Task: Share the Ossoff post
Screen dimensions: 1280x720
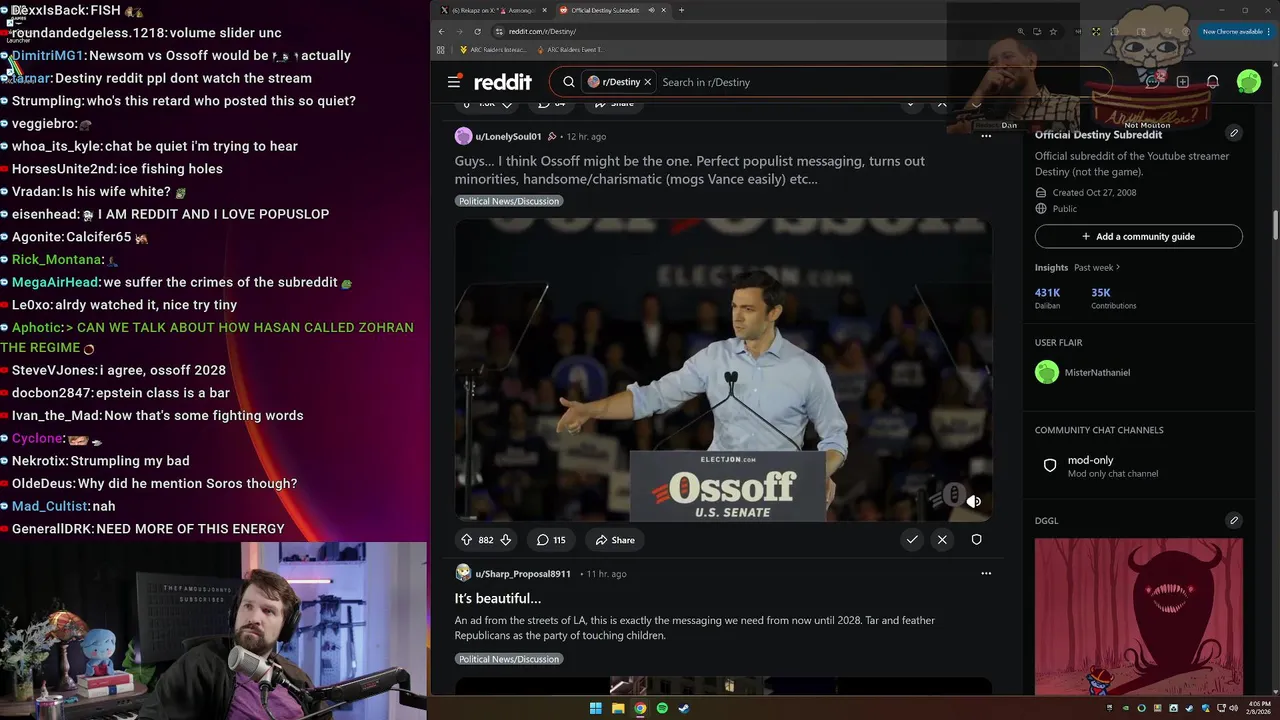Action: point(615,540)
